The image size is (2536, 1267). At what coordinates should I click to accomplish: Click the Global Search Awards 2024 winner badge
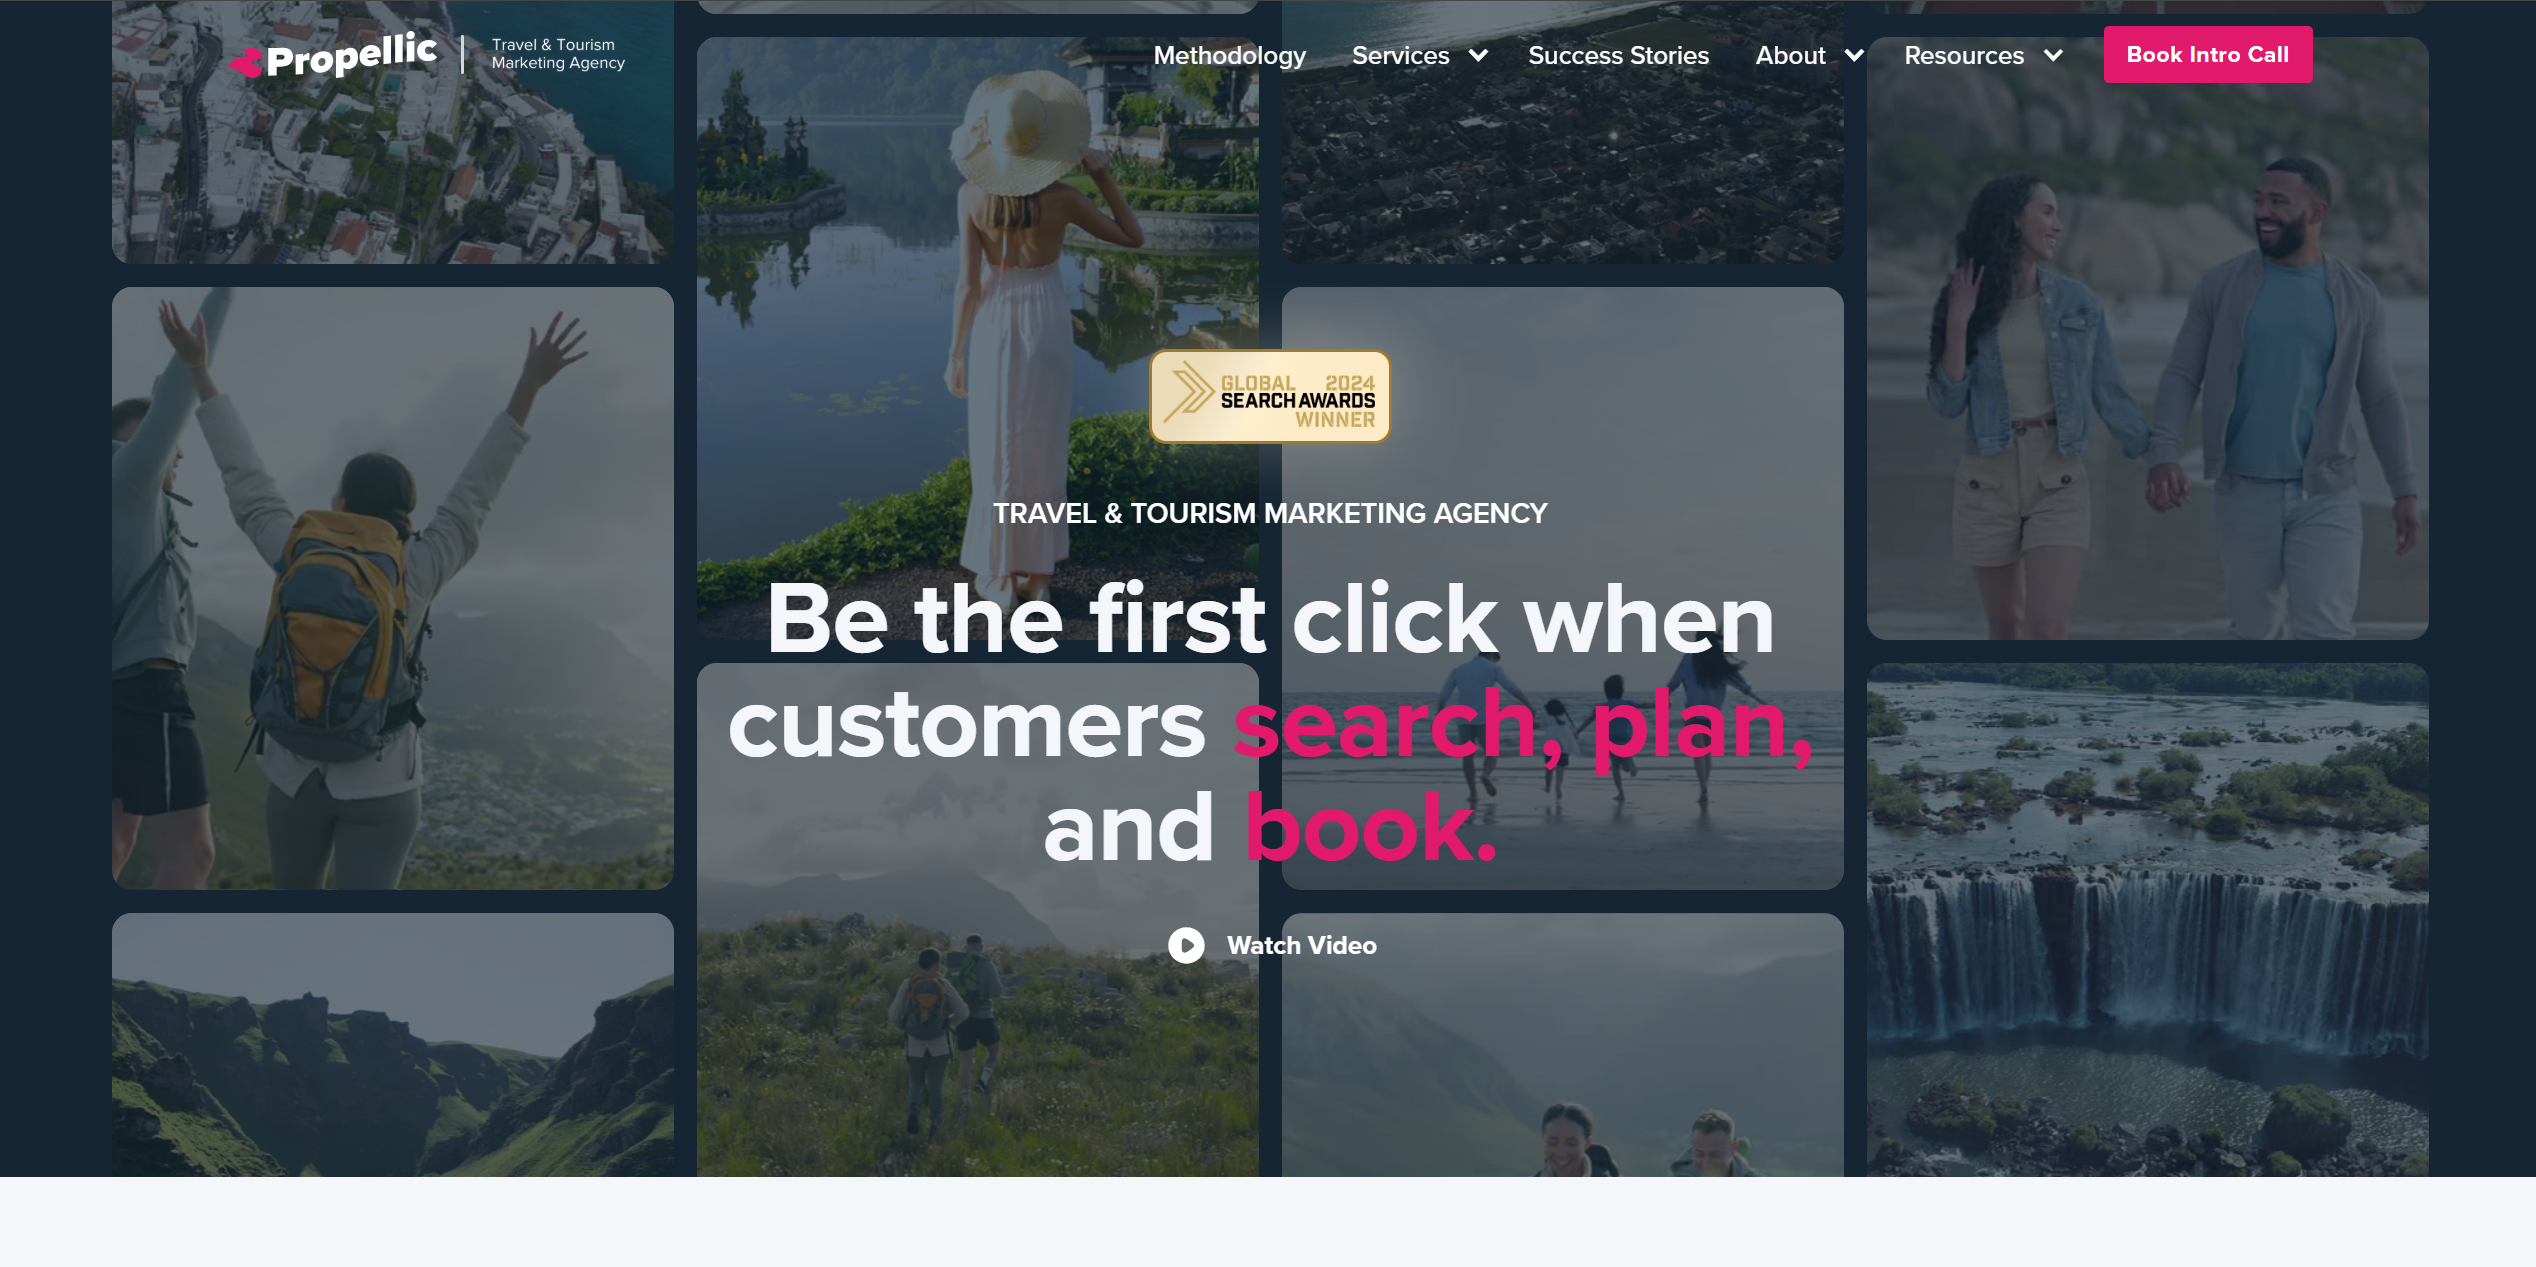point(1270,397)
